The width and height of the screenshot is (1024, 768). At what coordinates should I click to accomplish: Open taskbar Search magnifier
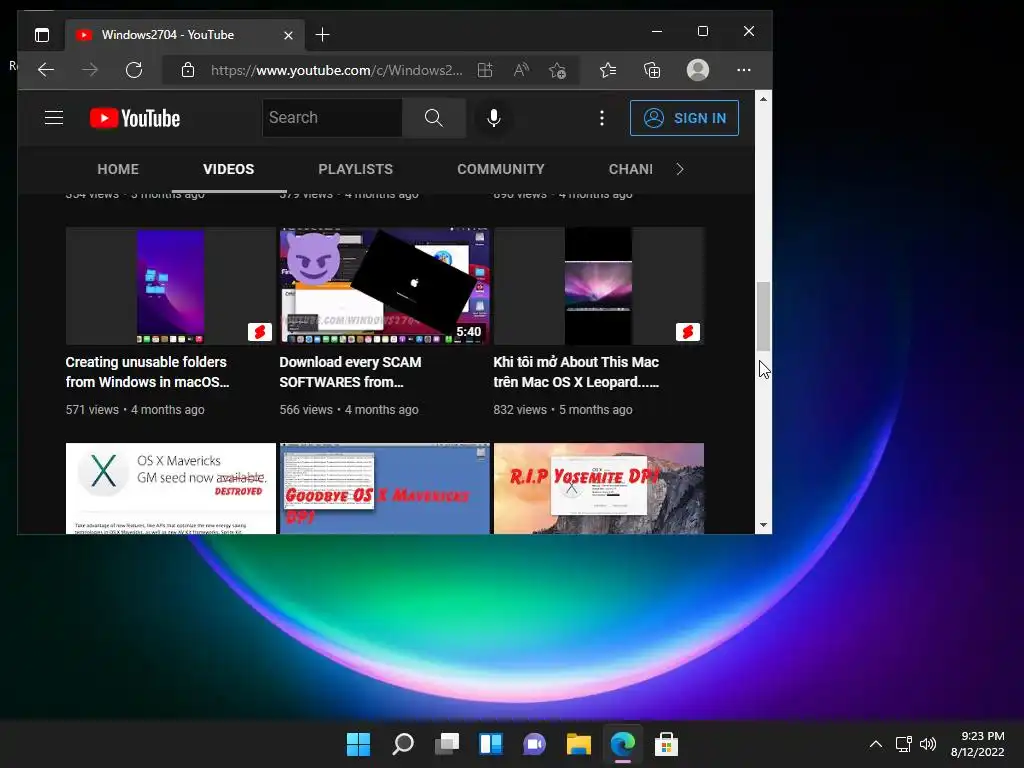pyautogui.click(x=403, y=744)
